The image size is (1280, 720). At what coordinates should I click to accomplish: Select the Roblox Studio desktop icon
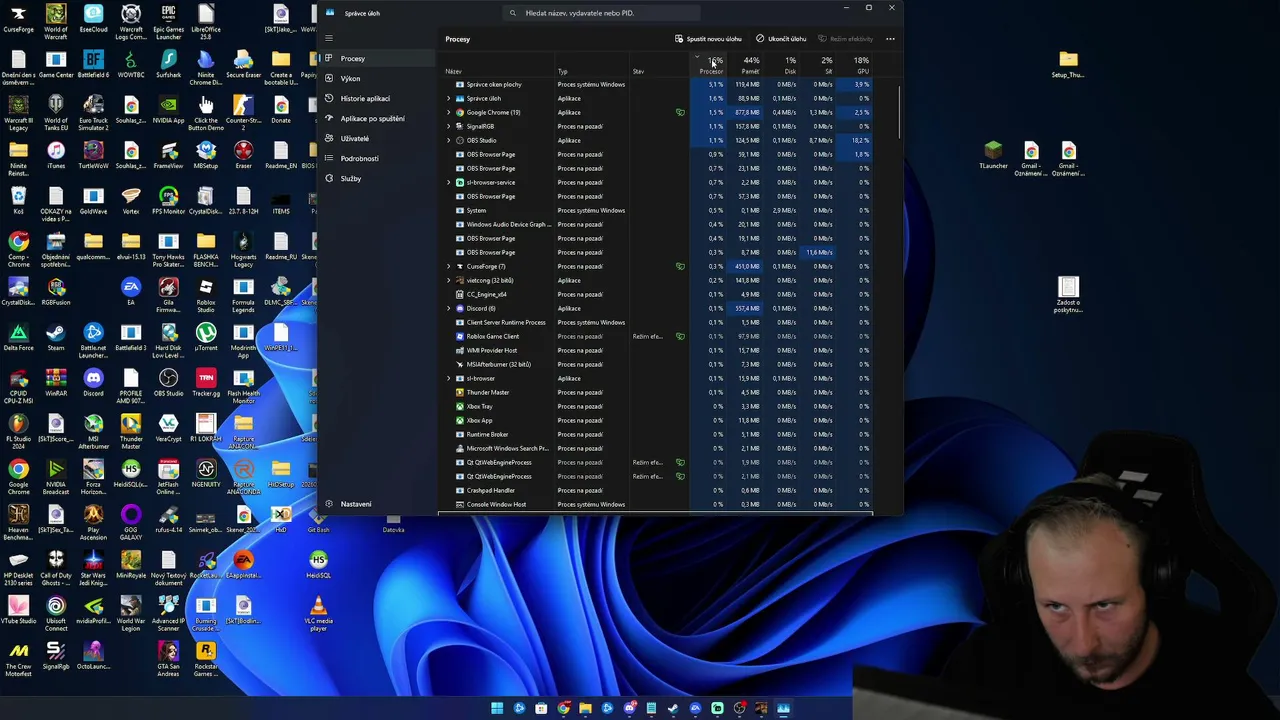206,295
